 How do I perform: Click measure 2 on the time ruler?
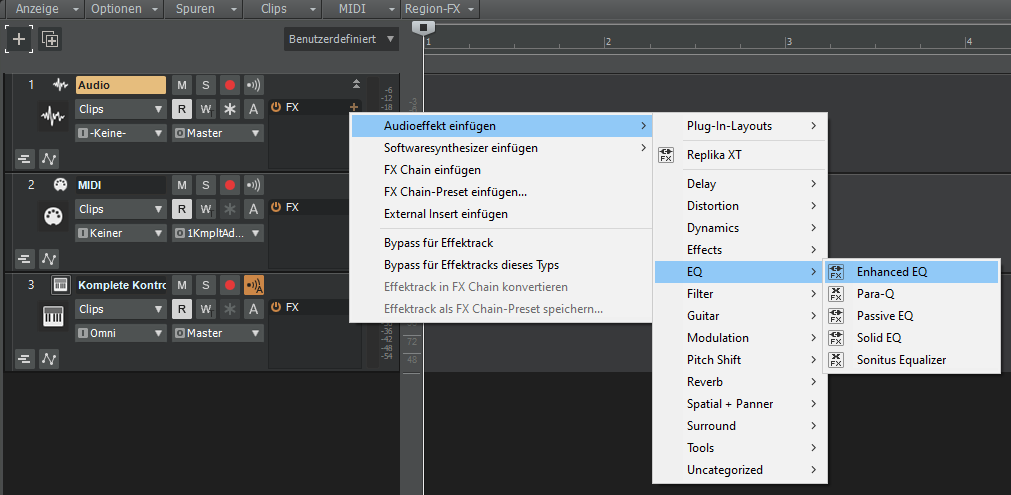[607, 42]
